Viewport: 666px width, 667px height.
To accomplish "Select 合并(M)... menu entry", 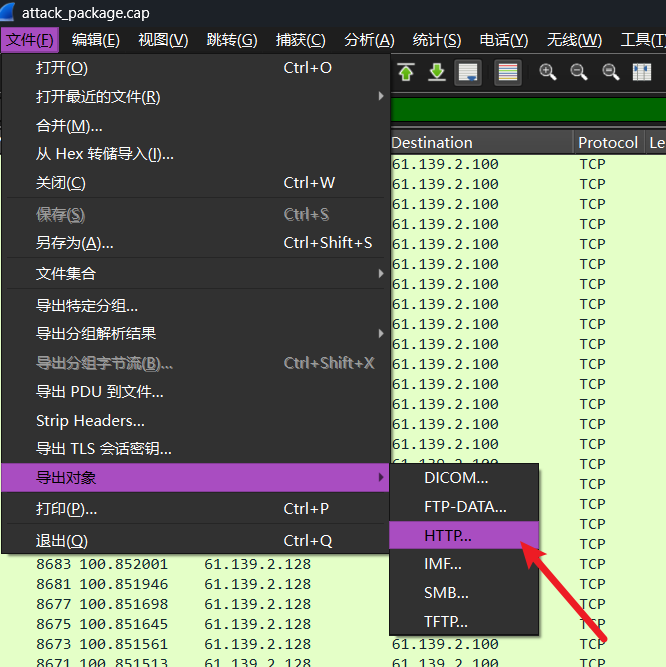I will [x=195, y=125].
